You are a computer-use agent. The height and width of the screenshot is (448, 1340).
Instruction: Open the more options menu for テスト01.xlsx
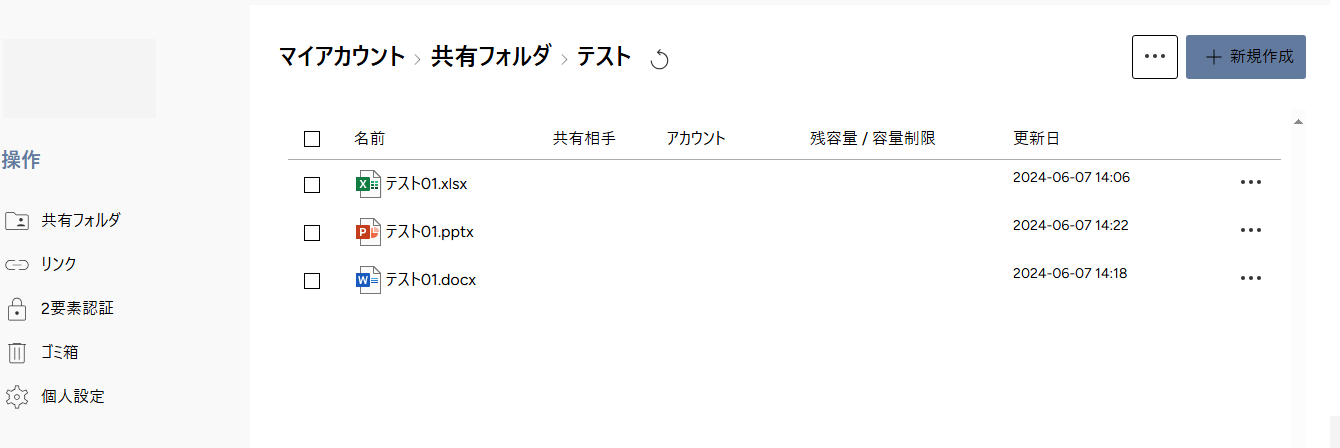click(1250, 182)
